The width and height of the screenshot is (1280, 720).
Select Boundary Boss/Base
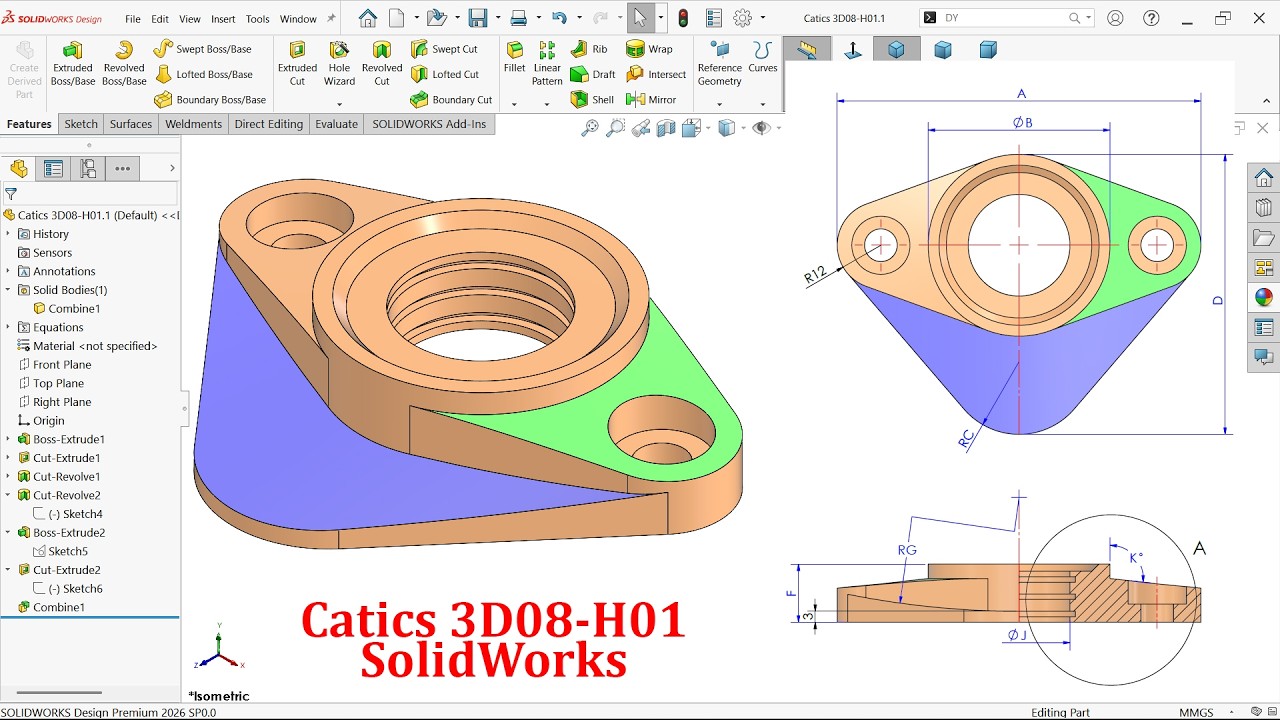click(x=210, y=100)
